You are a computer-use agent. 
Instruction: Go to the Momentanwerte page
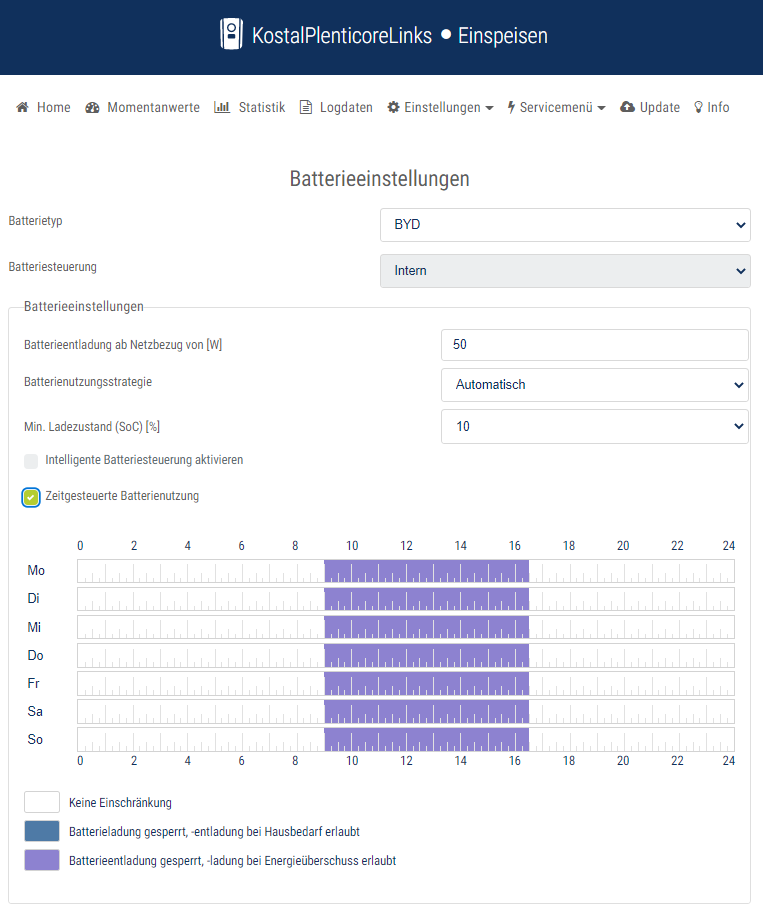point(153,108)
